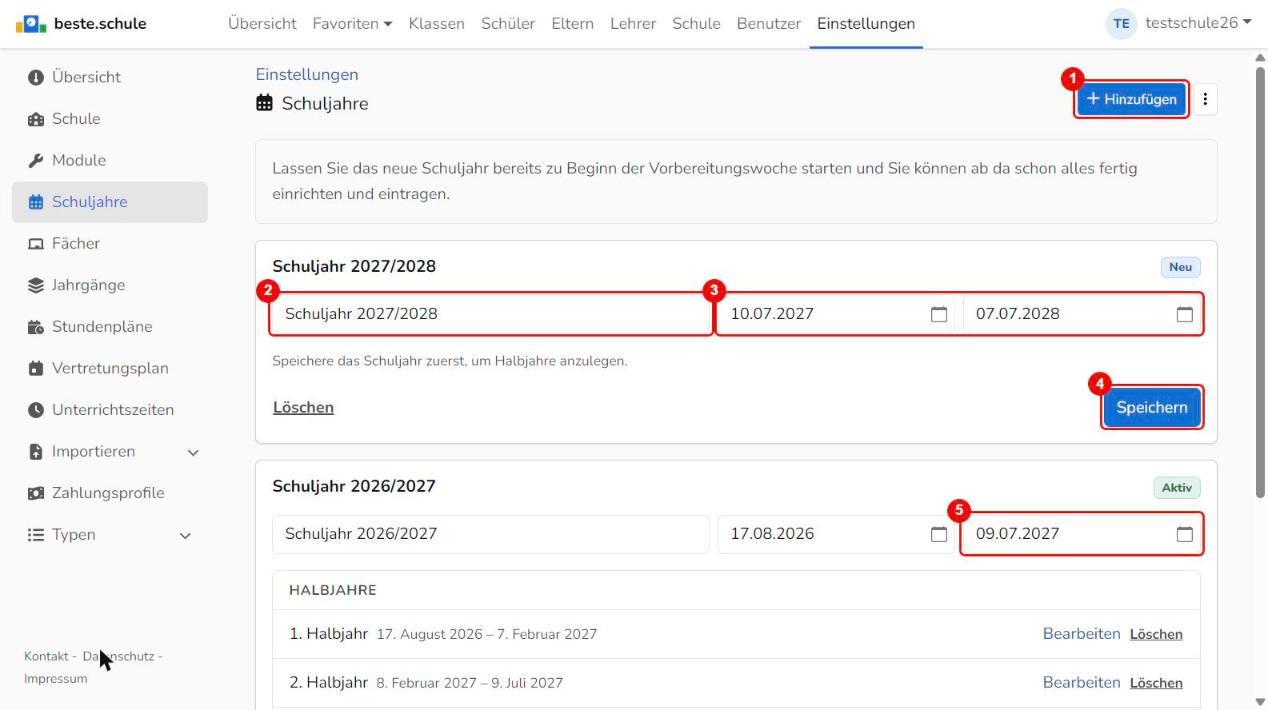
Task: Click Löschen for 1. Halbjahr
Action: point(1156,634)
